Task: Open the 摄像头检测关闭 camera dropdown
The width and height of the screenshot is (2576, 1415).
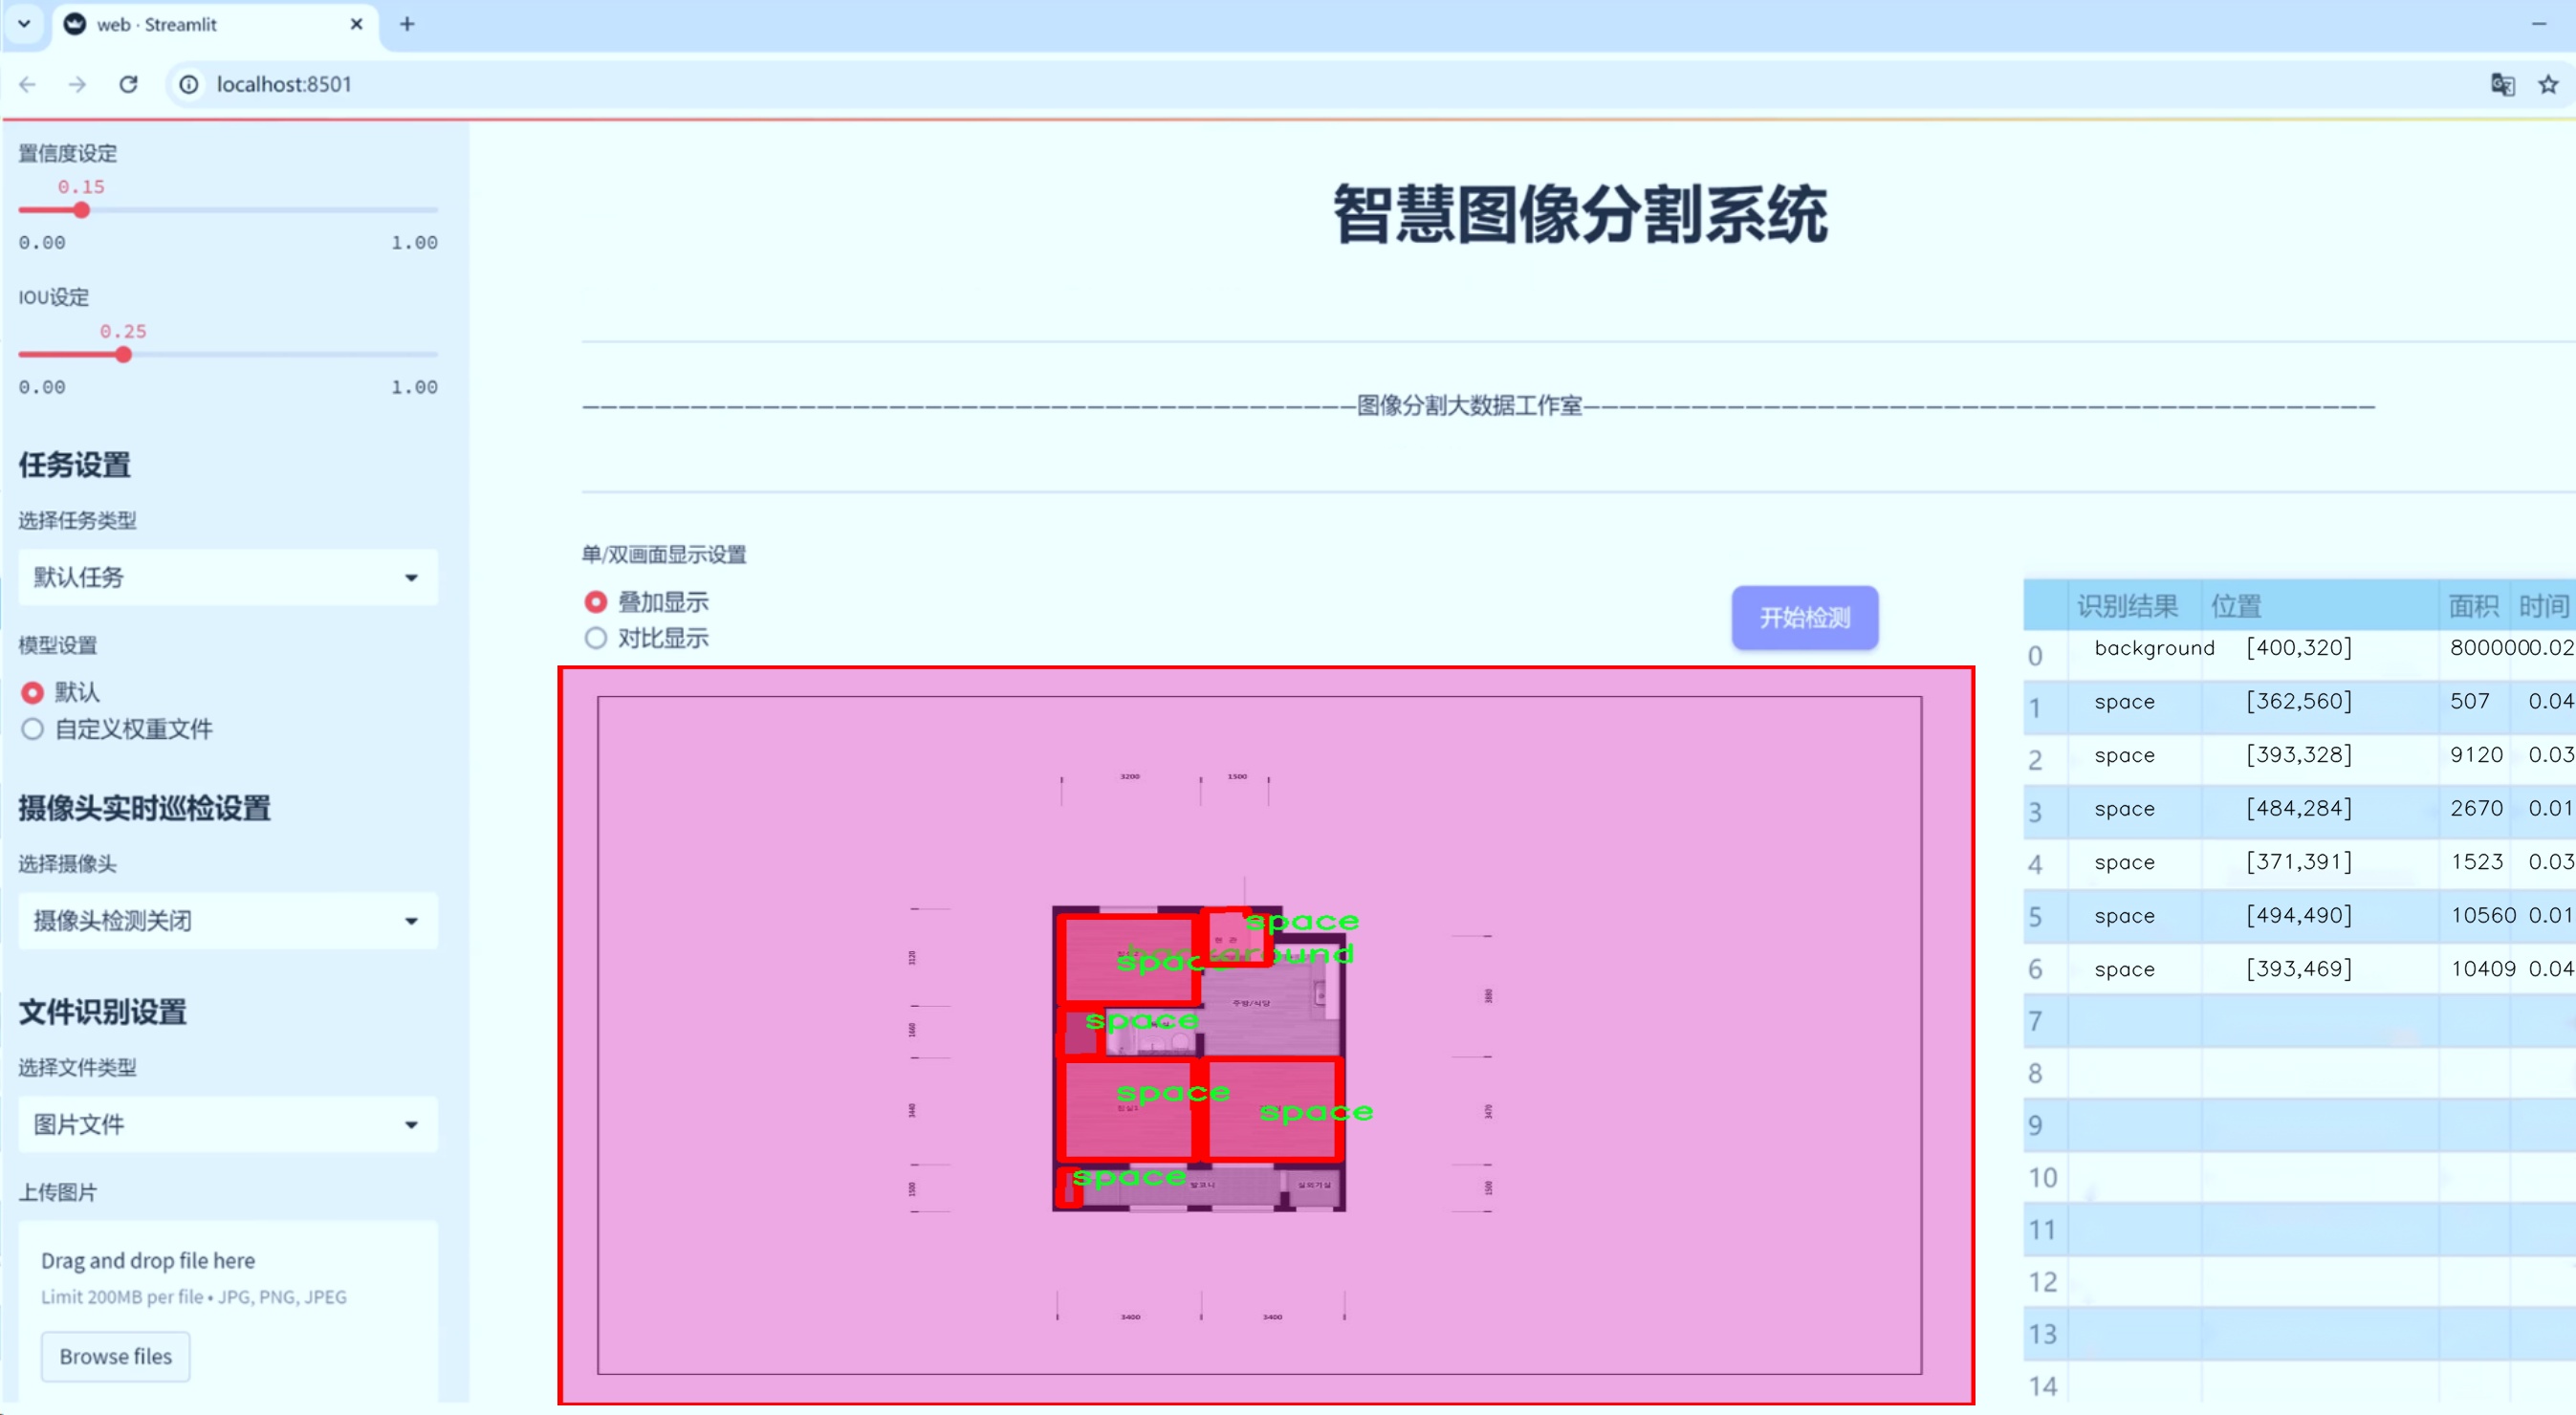Action: [x=228, y=920]
